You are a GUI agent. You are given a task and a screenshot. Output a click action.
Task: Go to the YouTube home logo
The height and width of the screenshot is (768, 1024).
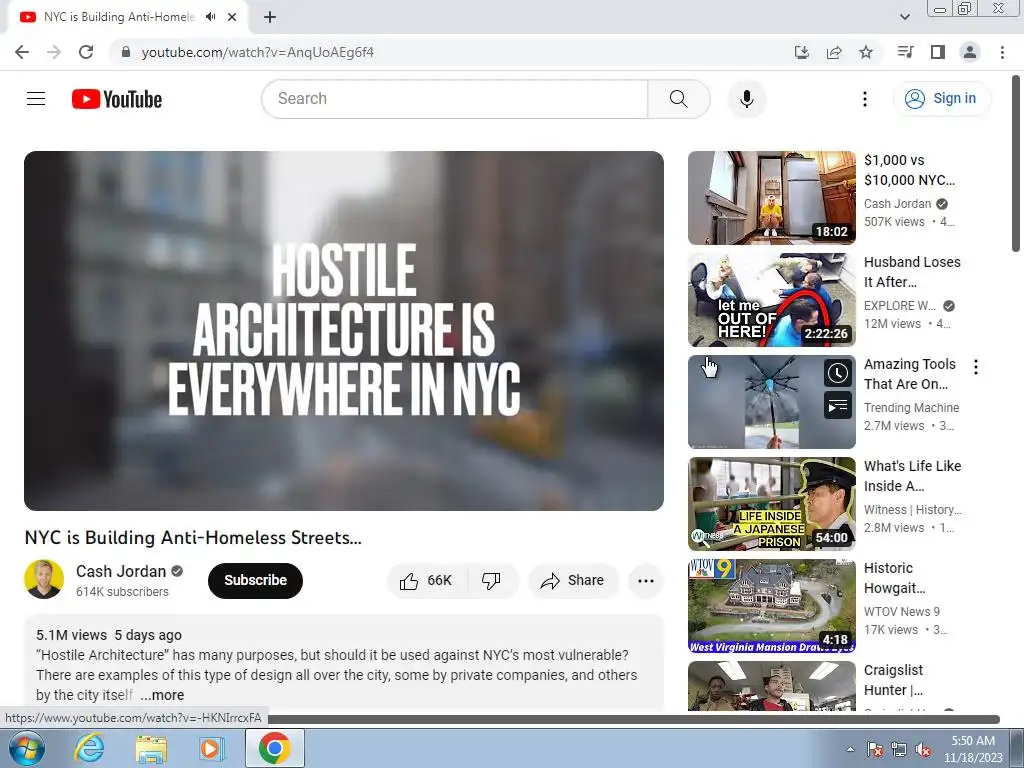click(117, 99)
